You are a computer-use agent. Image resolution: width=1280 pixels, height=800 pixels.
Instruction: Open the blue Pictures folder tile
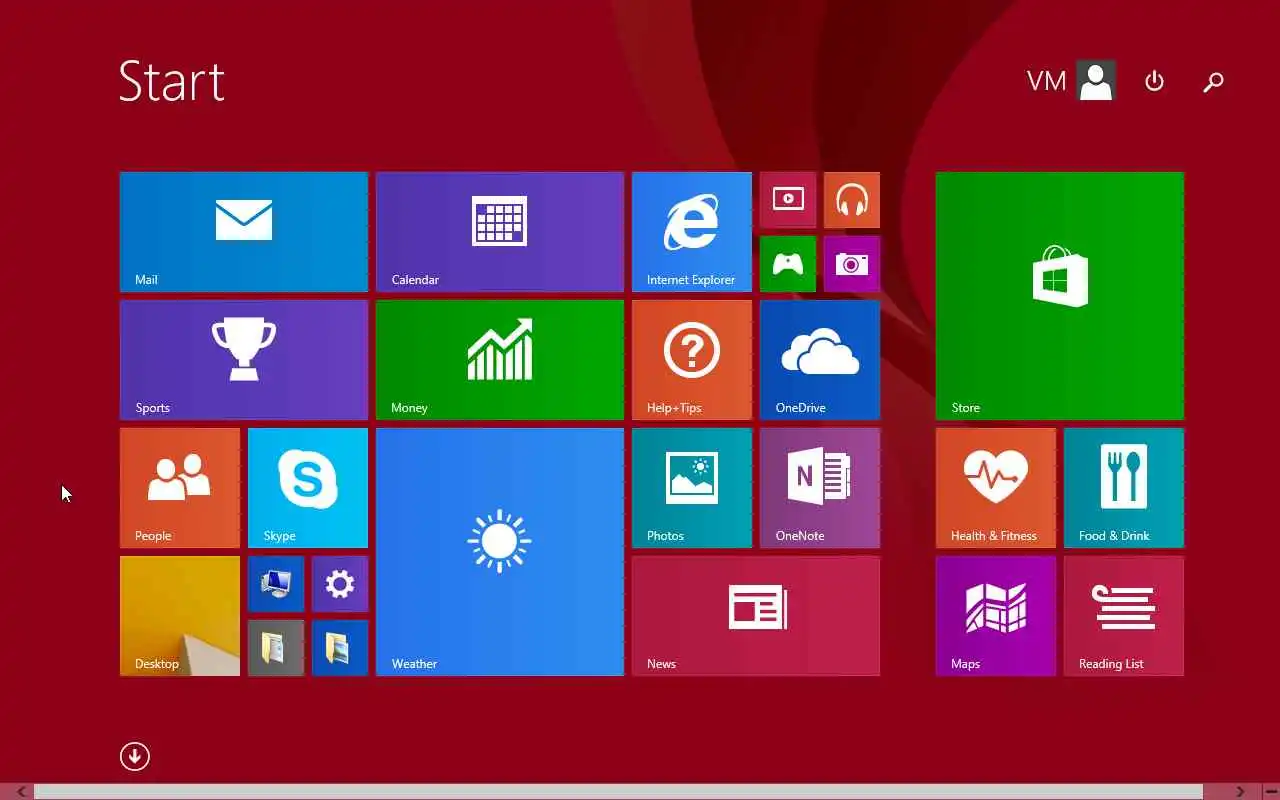point(340,648)
